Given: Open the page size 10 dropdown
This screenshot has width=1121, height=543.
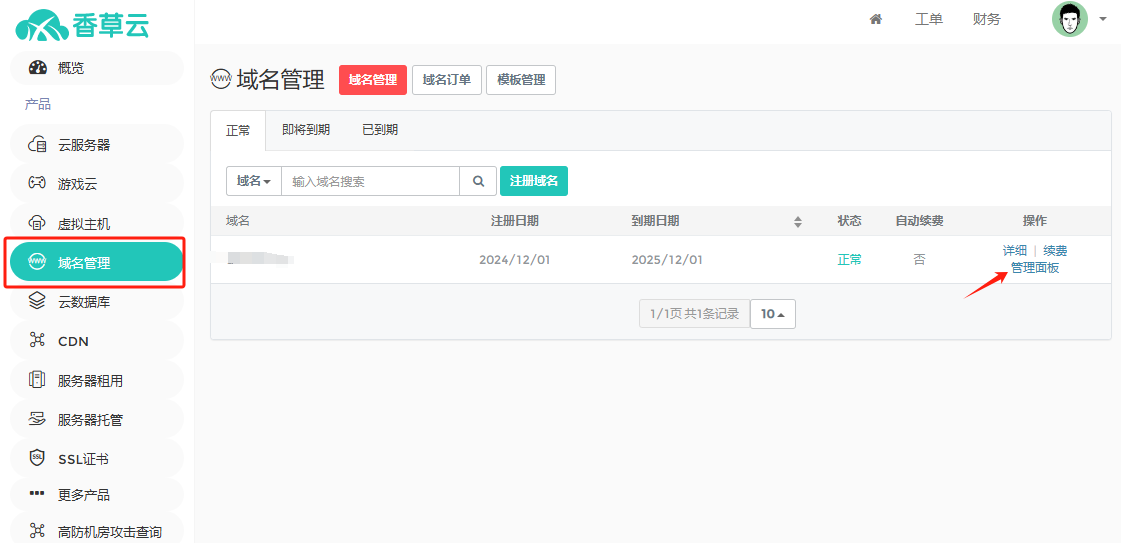Looking at the screenshot, I should click(x=773, y=314).
